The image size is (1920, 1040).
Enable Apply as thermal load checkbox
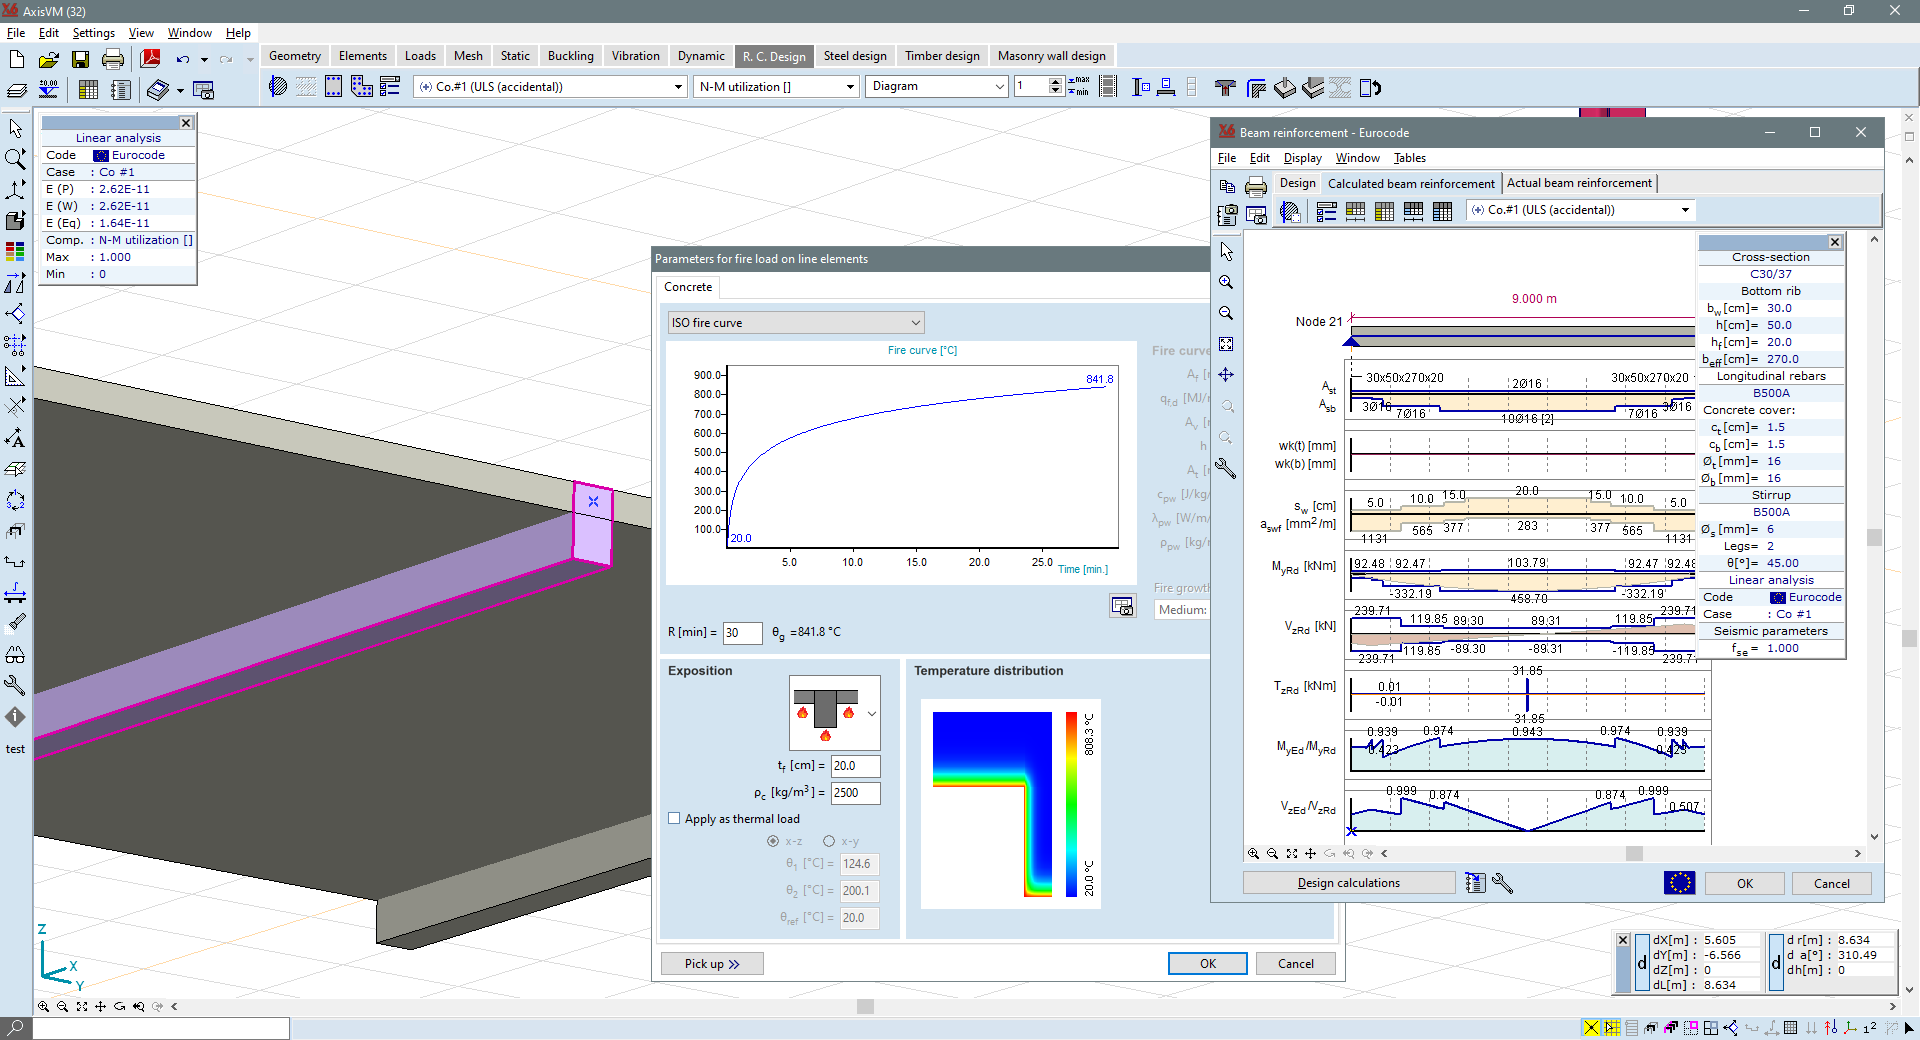(x=674, y=818)
